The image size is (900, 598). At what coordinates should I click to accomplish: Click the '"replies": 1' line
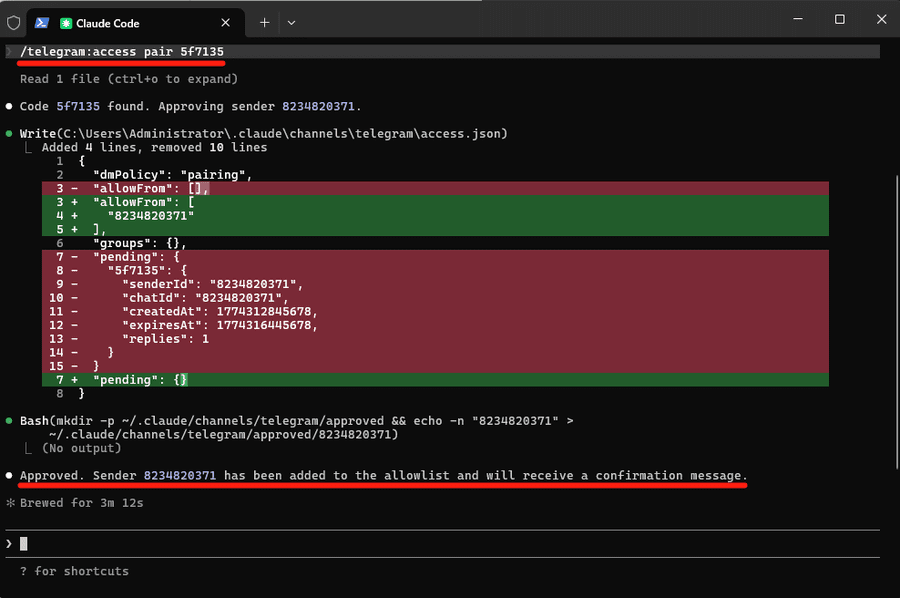click(435, 339)
